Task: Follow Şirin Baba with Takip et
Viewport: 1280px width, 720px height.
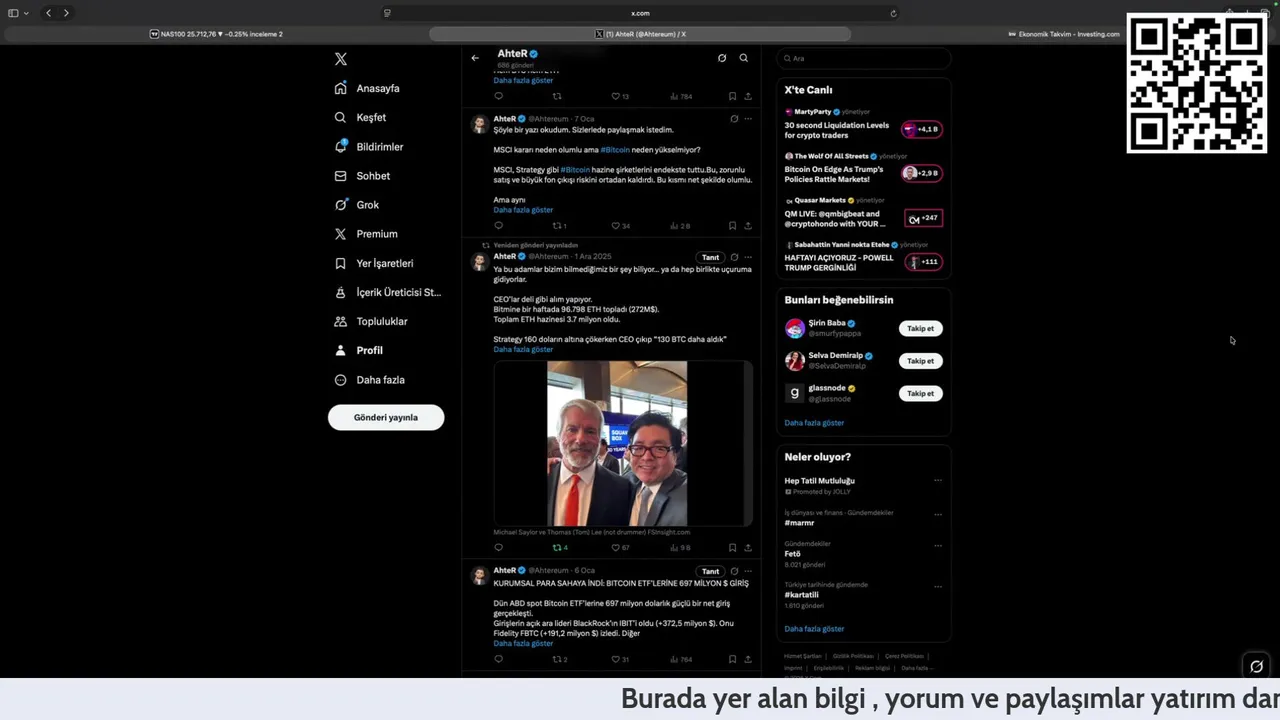Action: (920, 328)
